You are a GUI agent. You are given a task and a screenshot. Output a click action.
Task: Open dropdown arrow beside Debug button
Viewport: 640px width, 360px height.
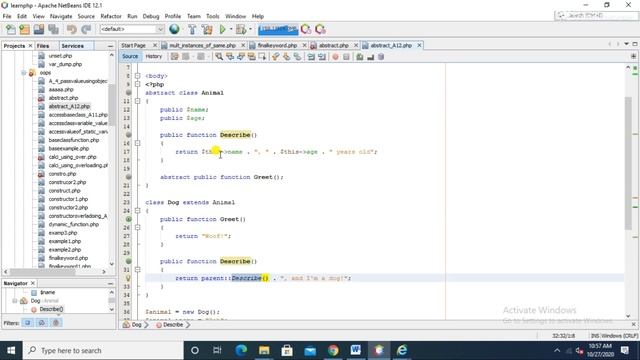pos(250,29)
